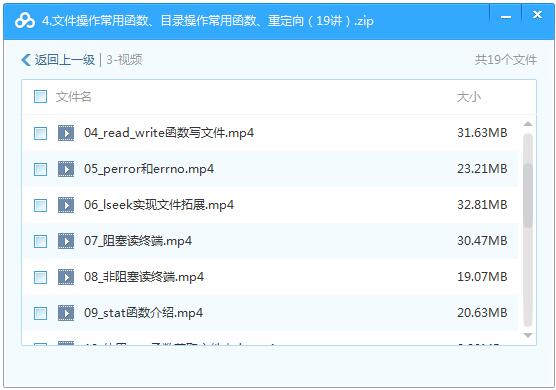Minimize the zip preview window

coord(506,17)
